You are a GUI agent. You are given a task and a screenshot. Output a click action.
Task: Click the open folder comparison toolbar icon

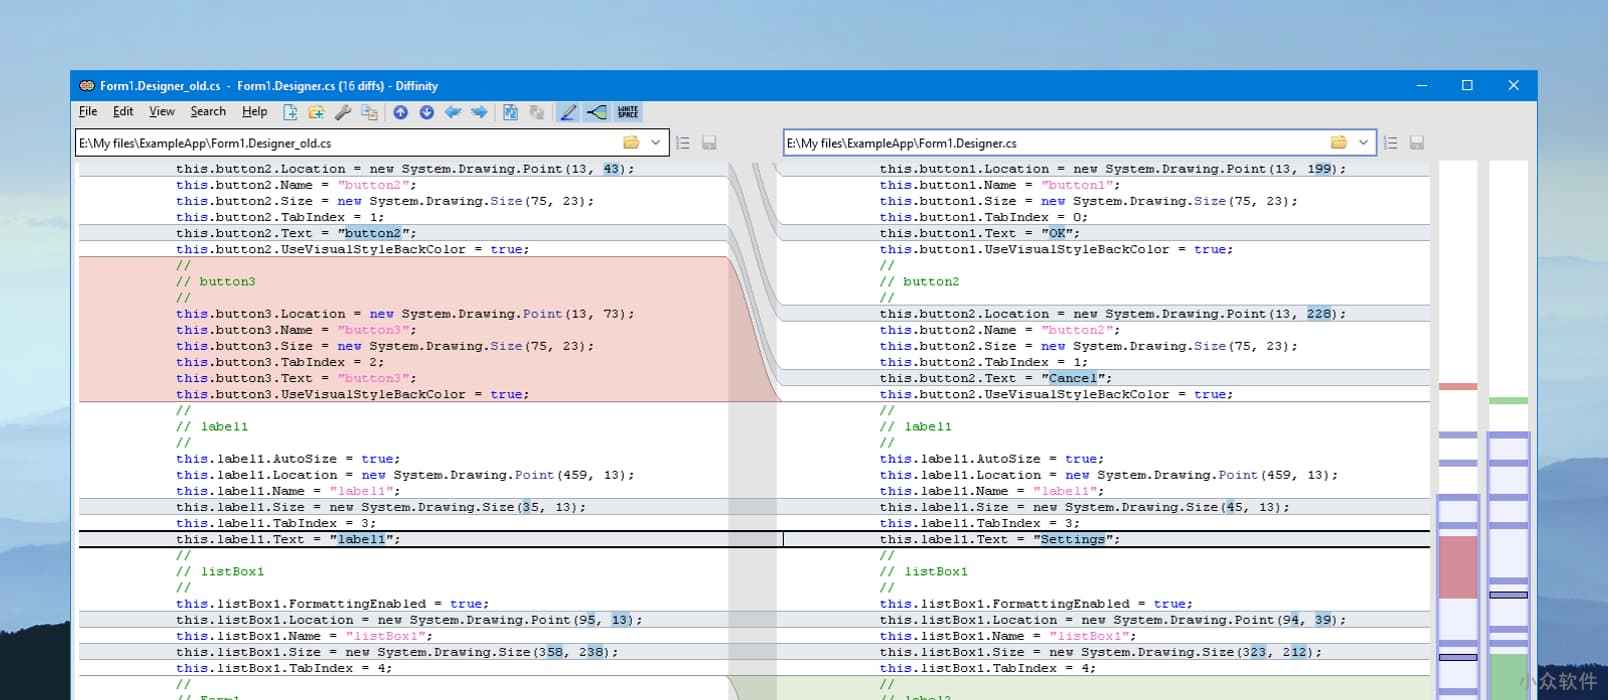(316, 112)
